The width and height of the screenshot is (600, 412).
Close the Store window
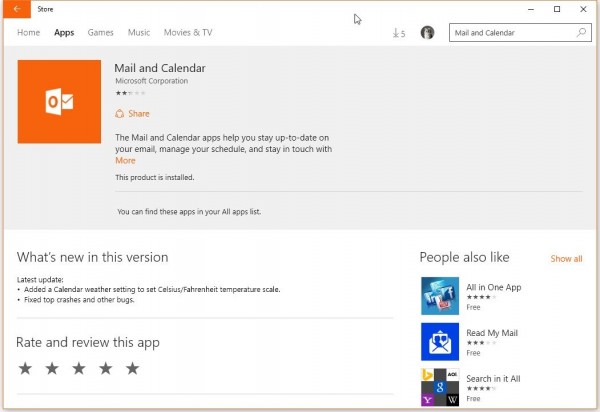[x=583, y=9]
